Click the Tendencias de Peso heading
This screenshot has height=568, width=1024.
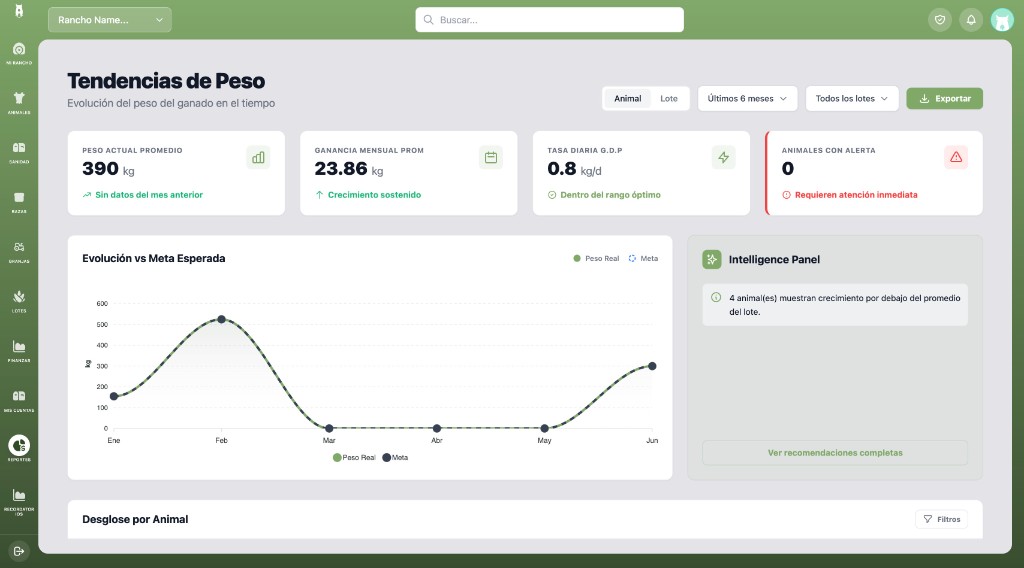click(166, 81)
